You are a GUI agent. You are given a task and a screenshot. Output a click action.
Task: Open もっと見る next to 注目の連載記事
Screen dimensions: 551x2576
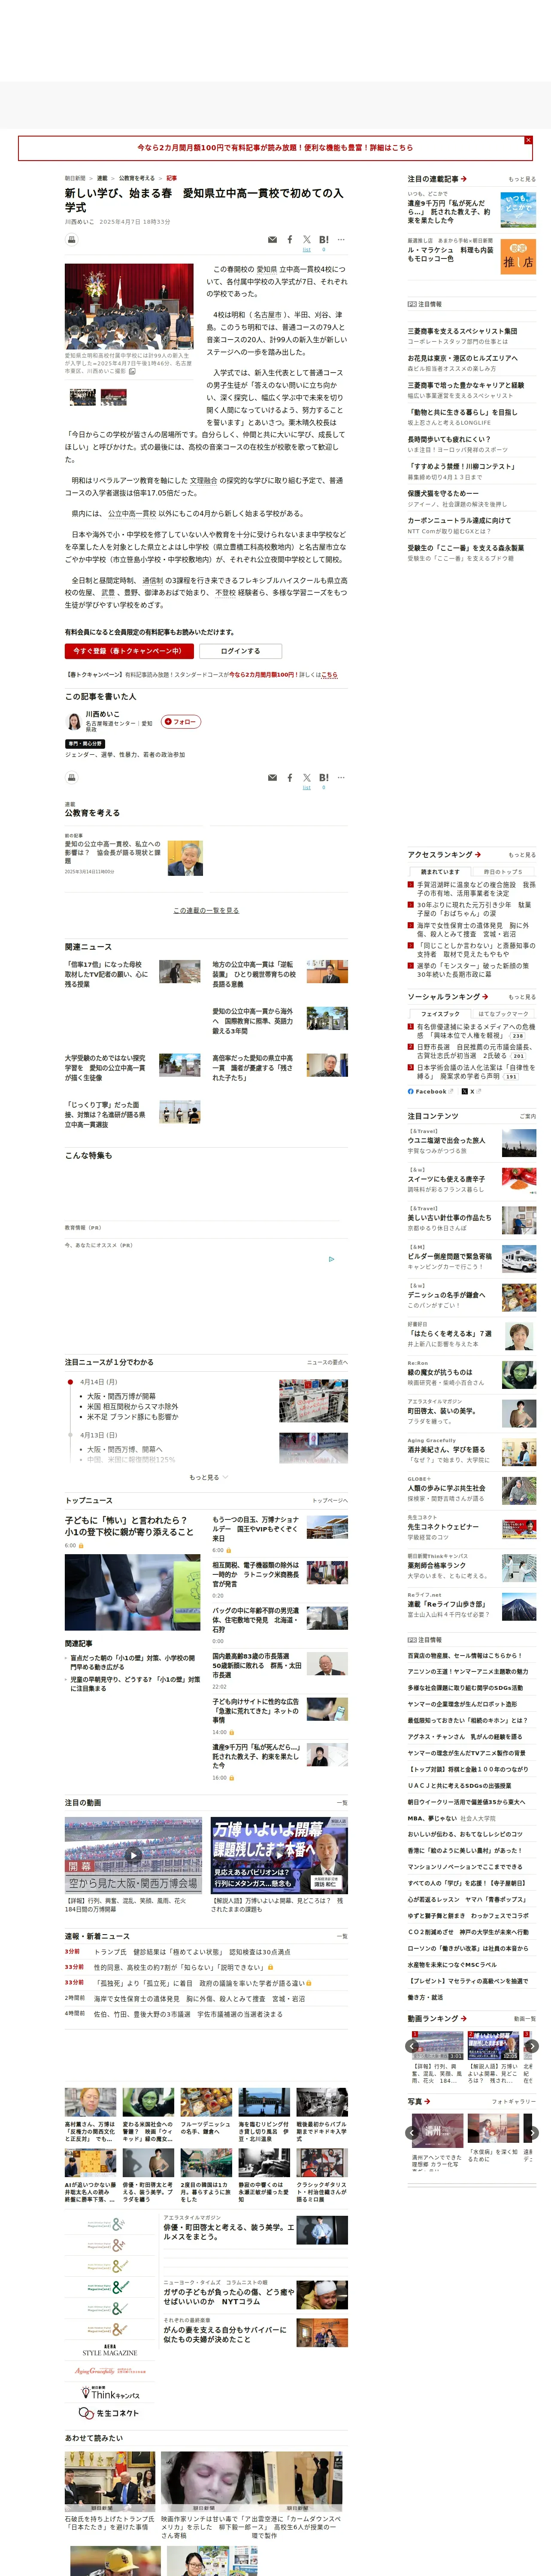pyautogui.click(x=522, y=179)
